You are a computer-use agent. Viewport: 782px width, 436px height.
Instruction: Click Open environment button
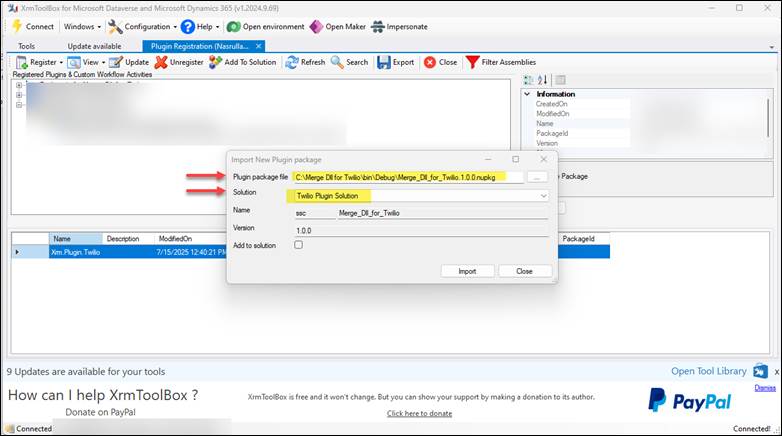coord(265,26)
